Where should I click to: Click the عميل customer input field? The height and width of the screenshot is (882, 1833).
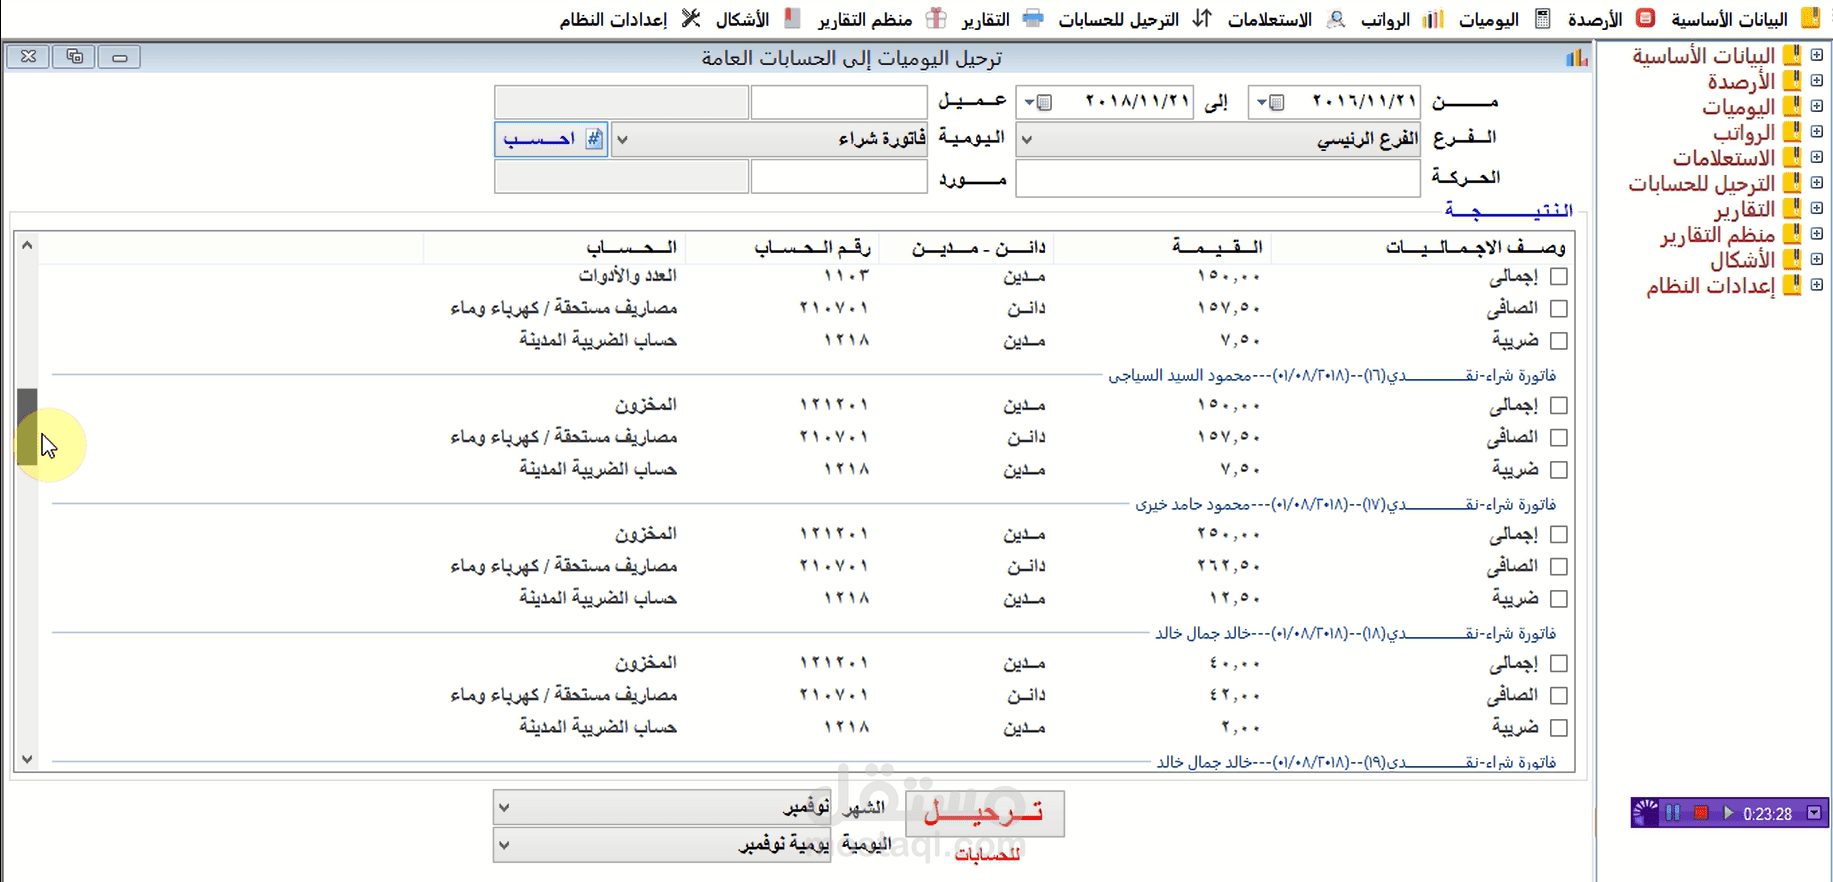[x=839, y=102]
